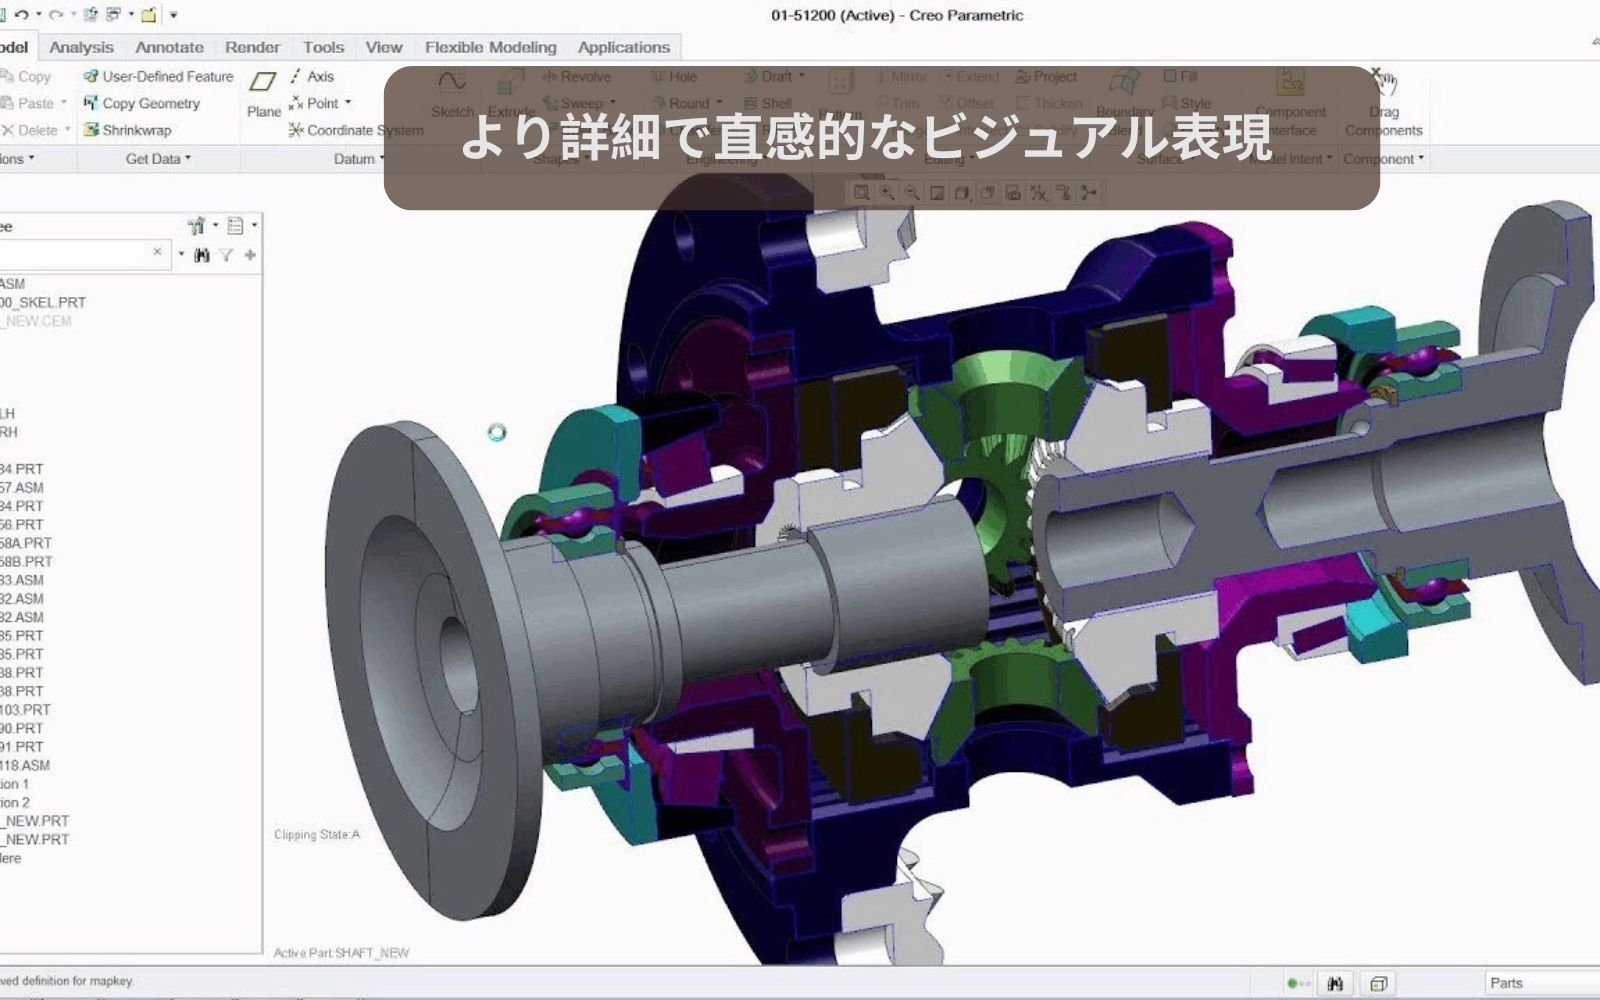
Task: Select the Sketch tool
Action: [453, 95]
